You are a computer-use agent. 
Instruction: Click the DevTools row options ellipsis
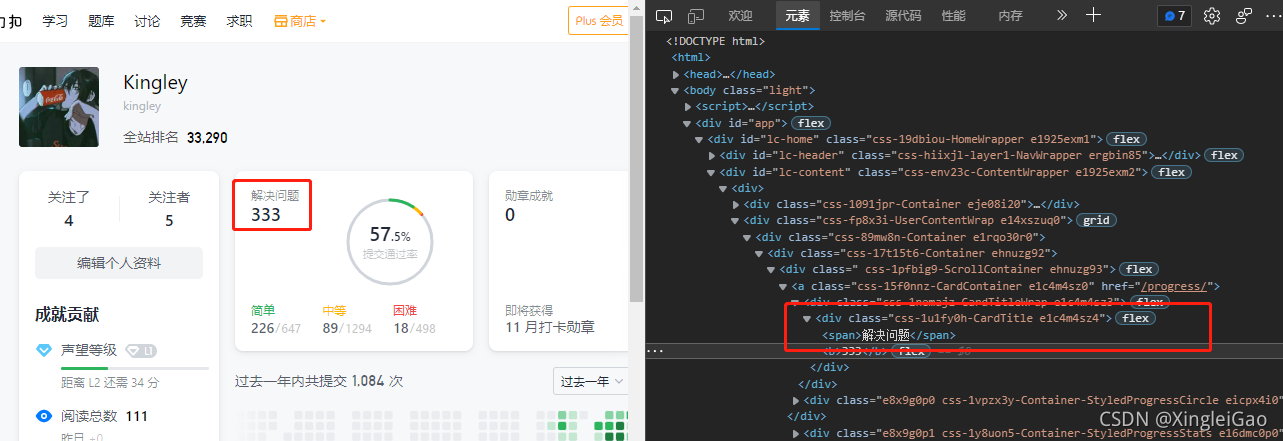click(656, 351)
